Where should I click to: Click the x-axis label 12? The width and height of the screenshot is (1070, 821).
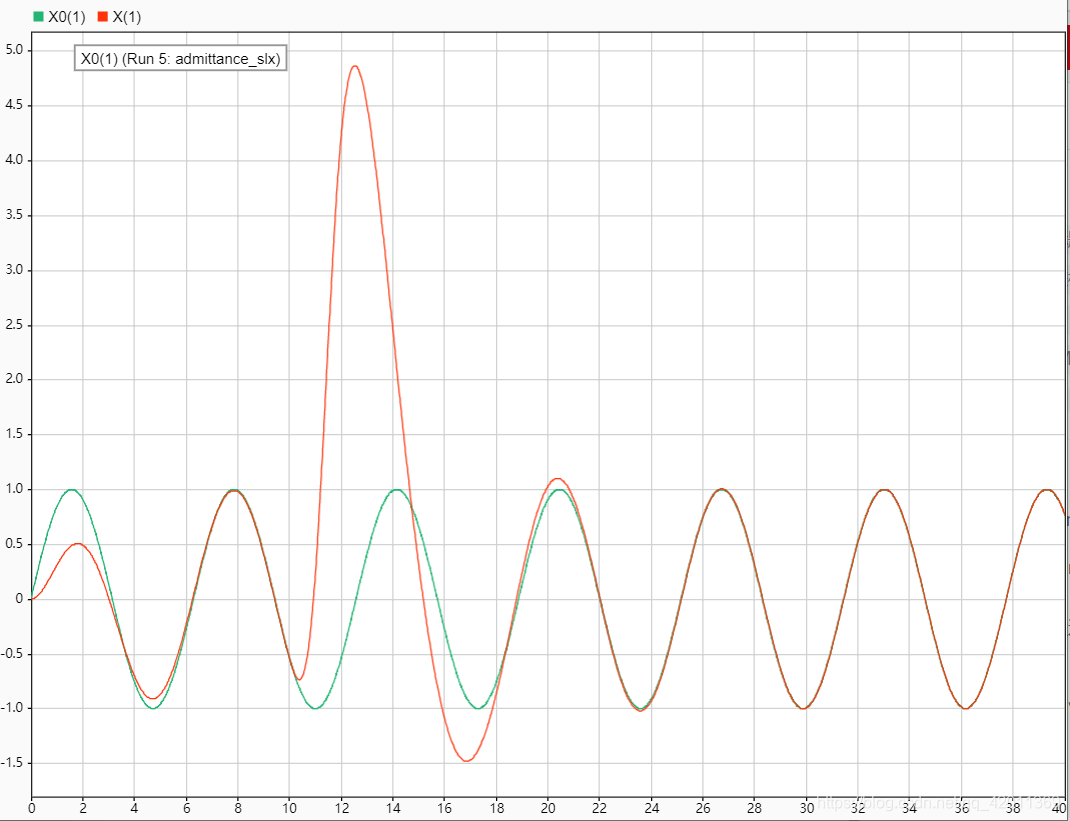click(x=341, y=807)
